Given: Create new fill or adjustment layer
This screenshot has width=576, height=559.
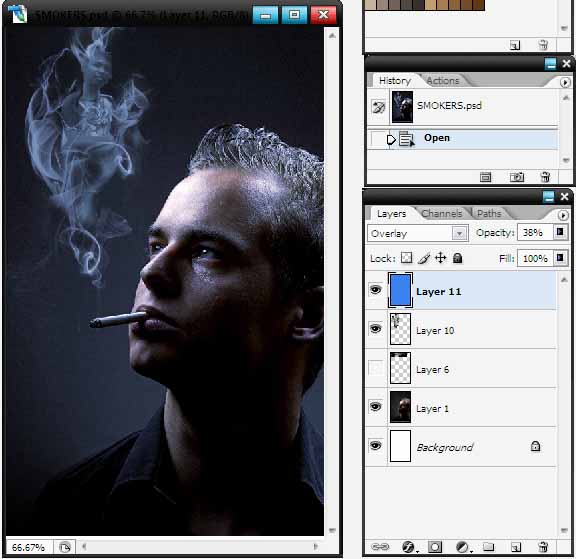Looking at the screenshot, I should pos(463,547).
